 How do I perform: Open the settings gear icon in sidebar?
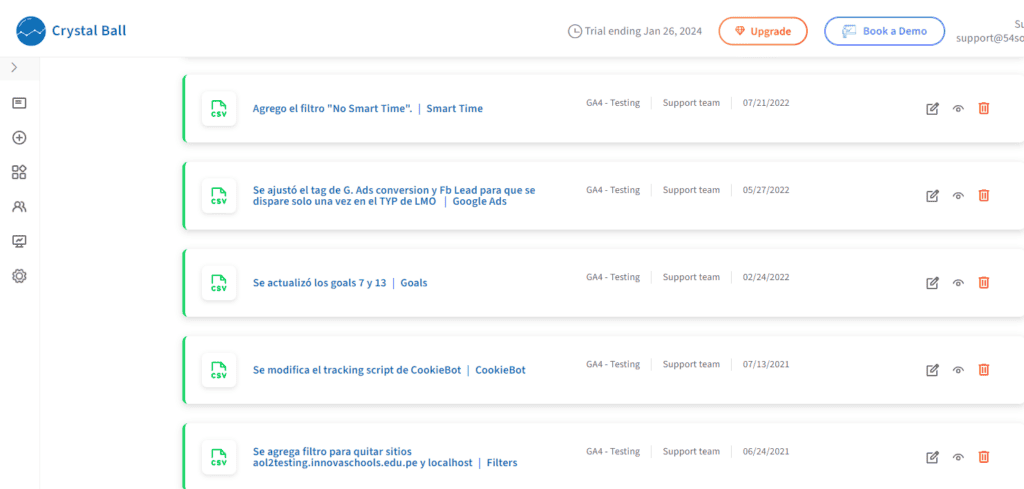[x=19, y=276]
